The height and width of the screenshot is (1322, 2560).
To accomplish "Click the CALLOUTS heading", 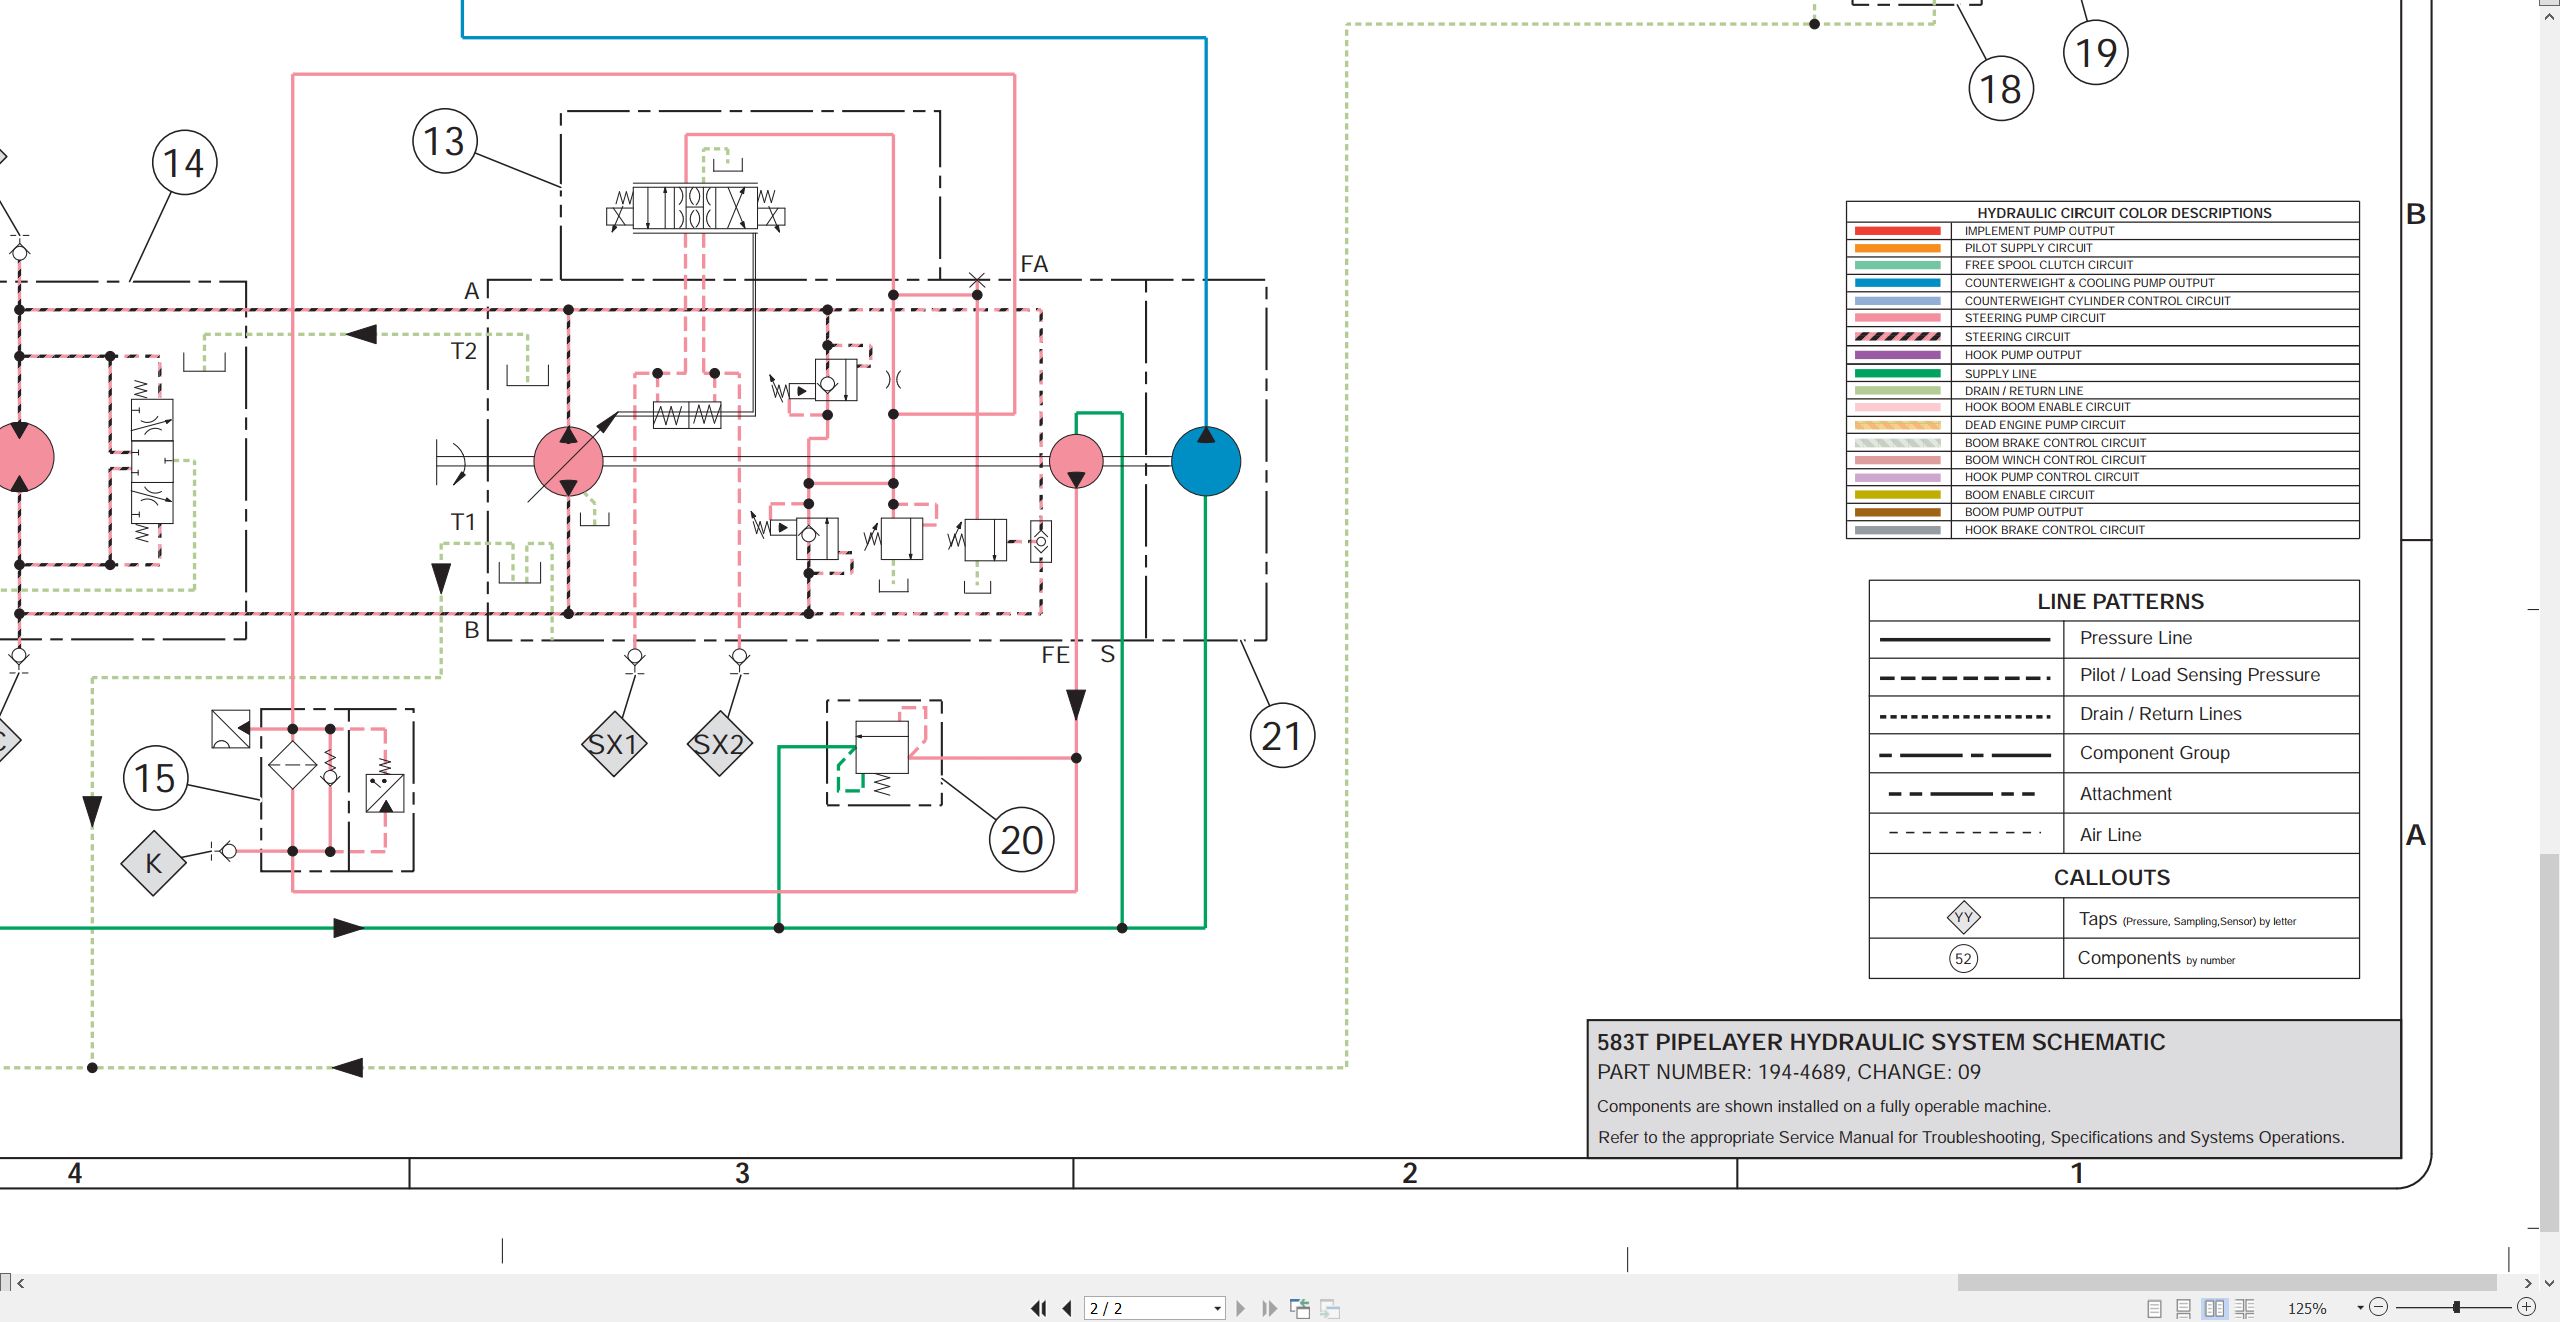I will [x=2111, y=877].
